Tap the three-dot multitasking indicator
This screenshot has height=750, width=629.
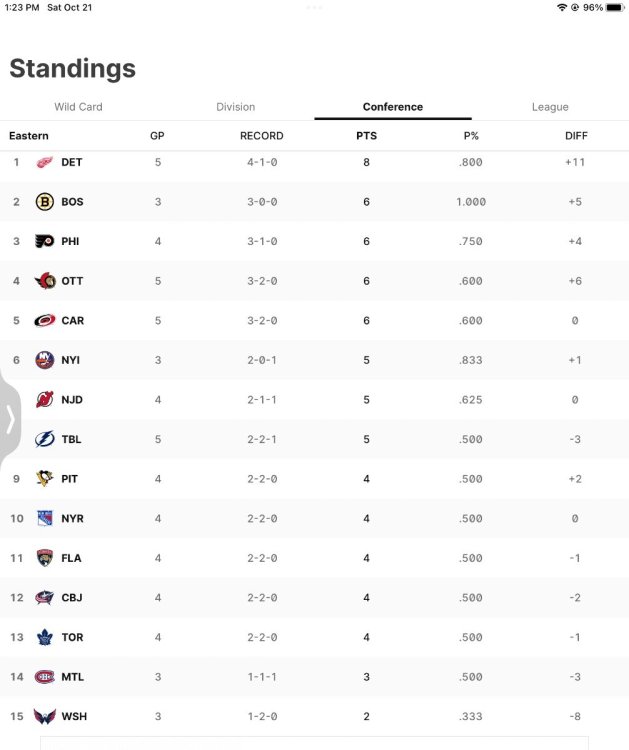pos(314,7)
